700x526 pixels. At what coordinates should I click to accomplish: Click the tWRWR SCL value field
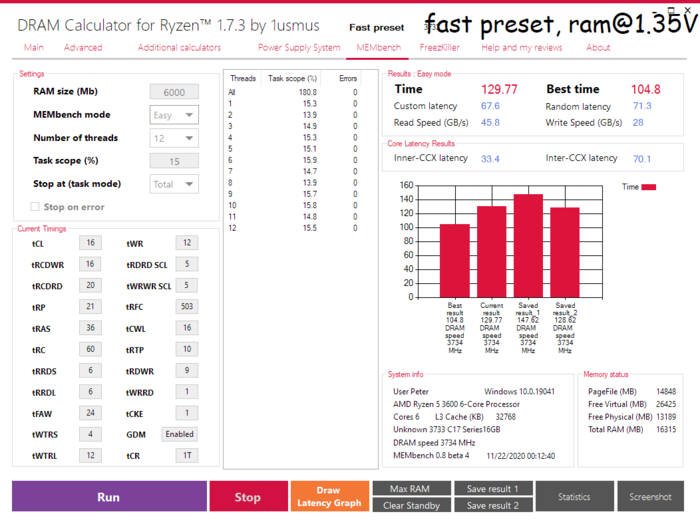[x=187, y=285]
